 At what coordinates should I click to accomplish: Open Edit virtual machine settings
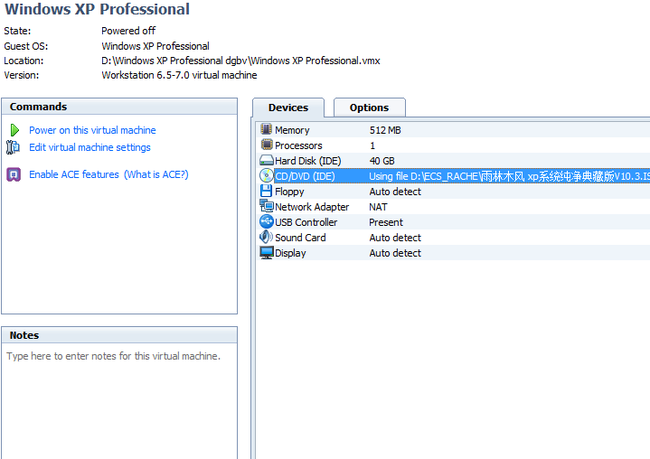coord(90,148)
